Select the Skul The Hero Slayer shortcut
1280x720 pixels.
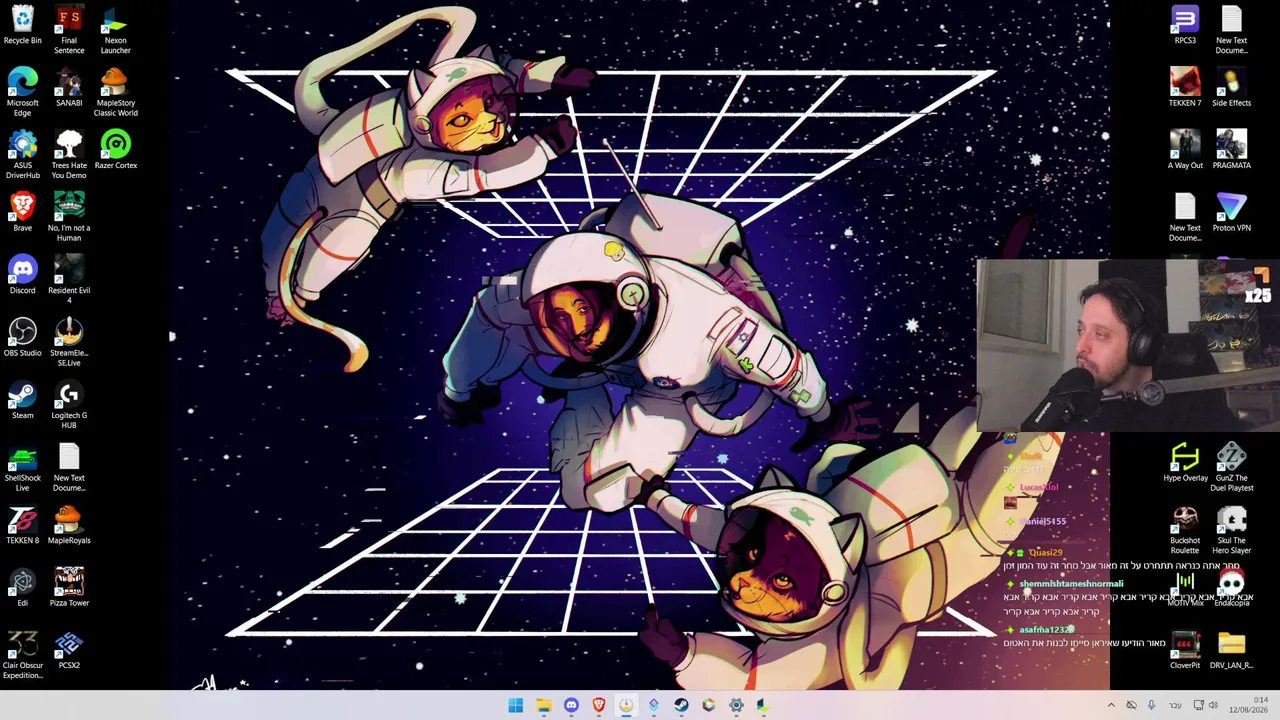tap(1231, 530)
